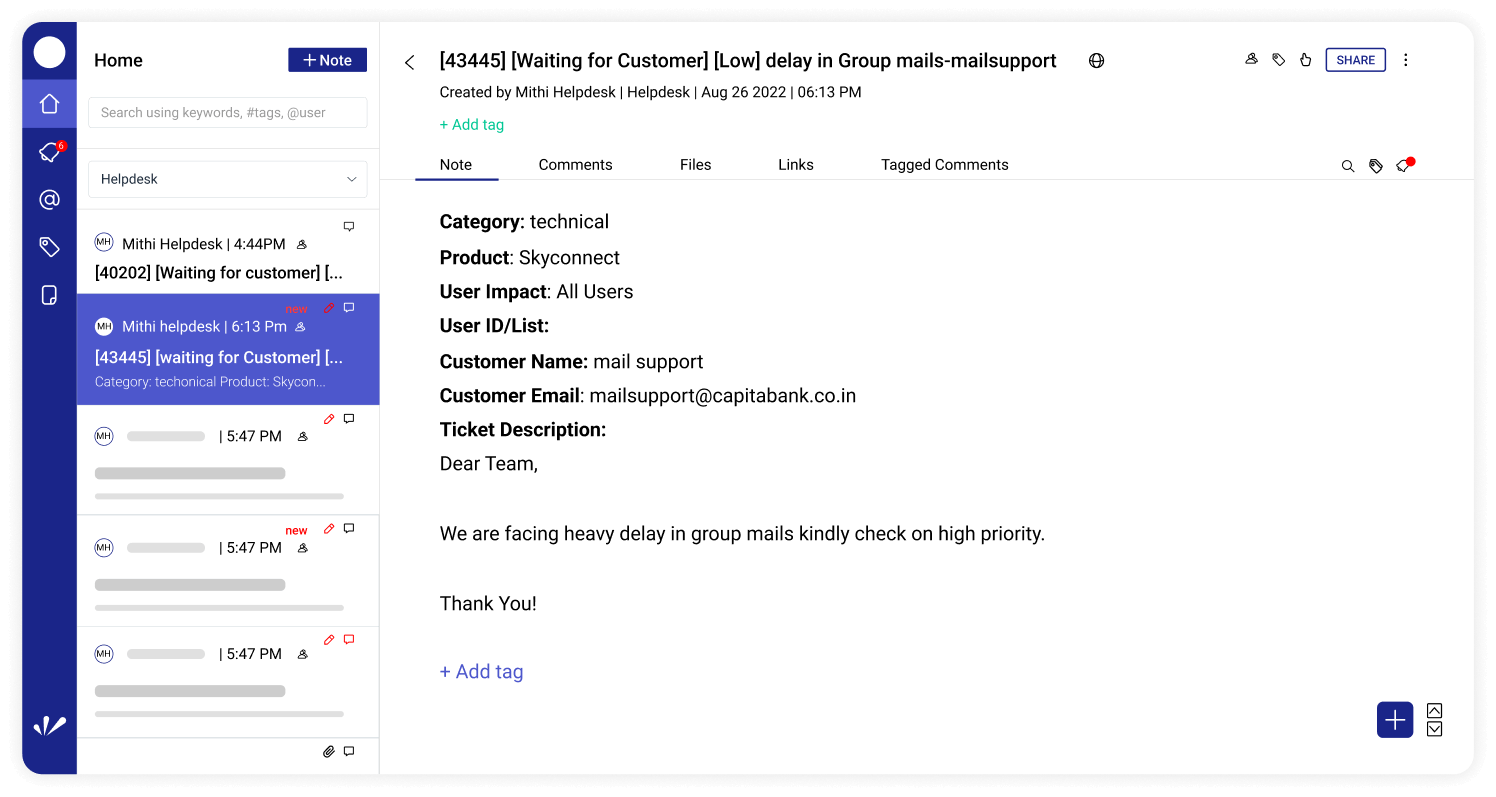
Task: Switch to the Comments tab
Action: pos(575,164)
